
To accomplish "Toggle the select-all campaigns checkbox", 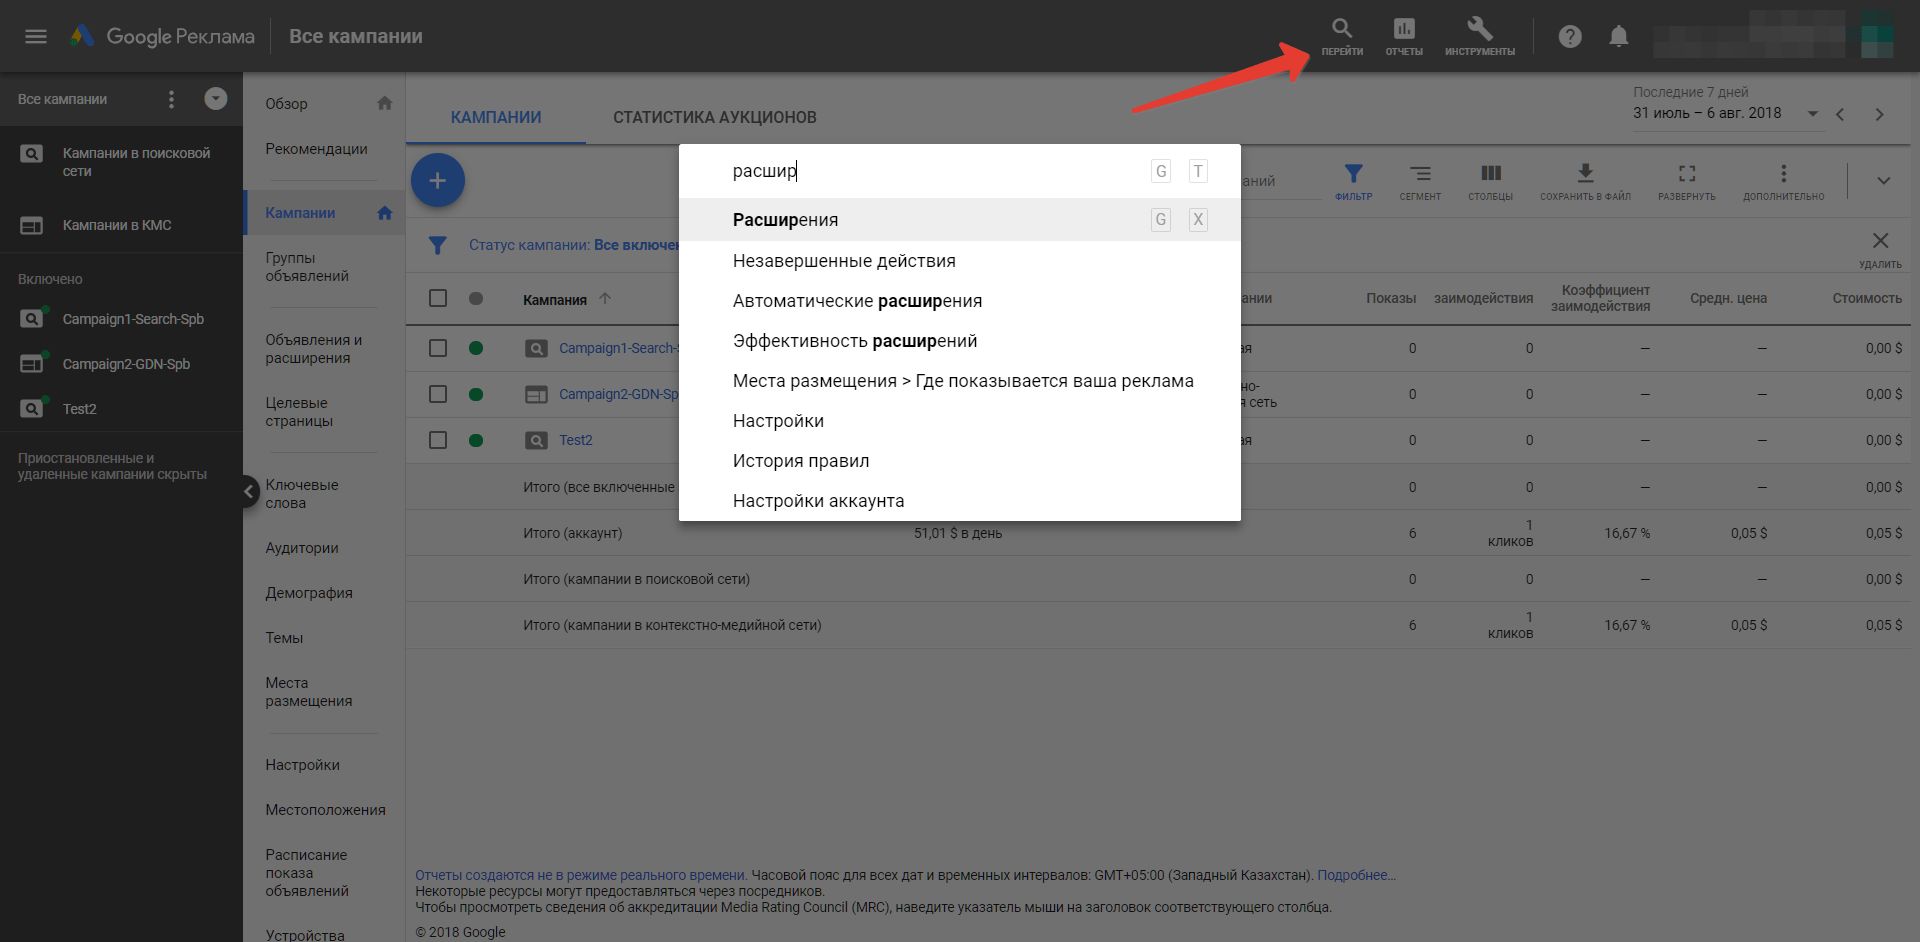I will pyautogui.click(x=438, y=298).
